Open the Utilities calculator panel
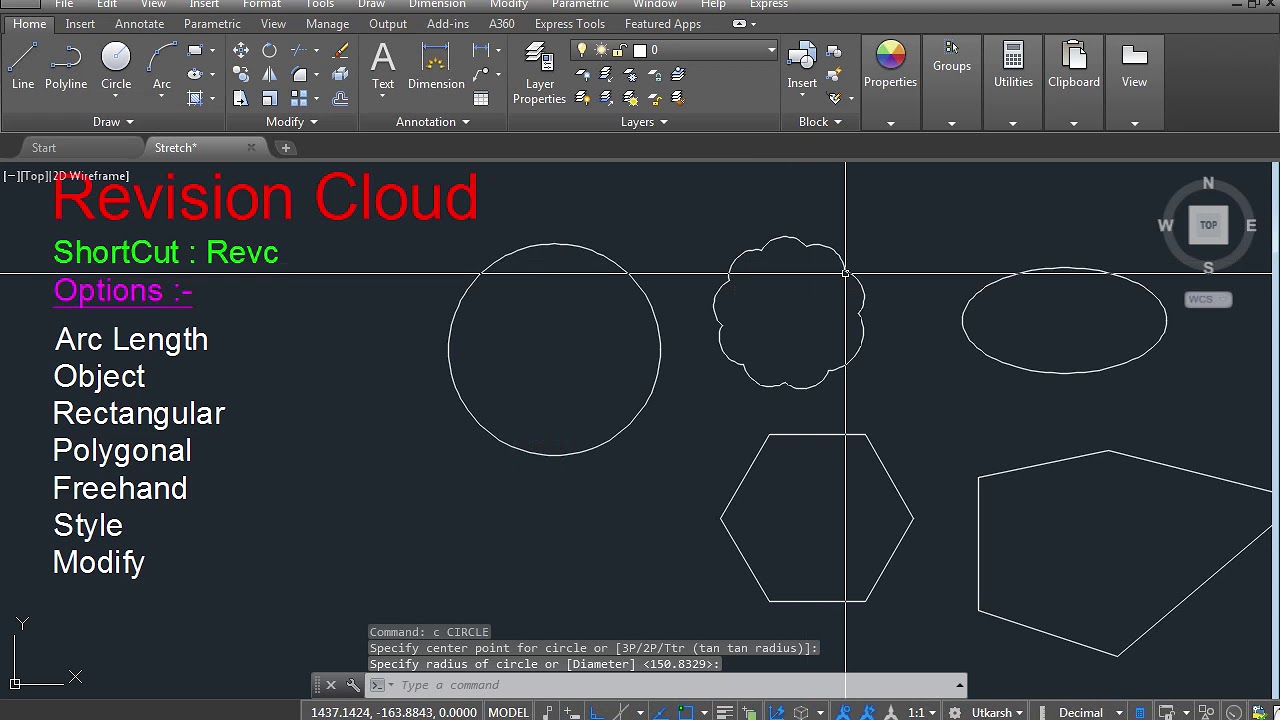 pos(1013,66)
